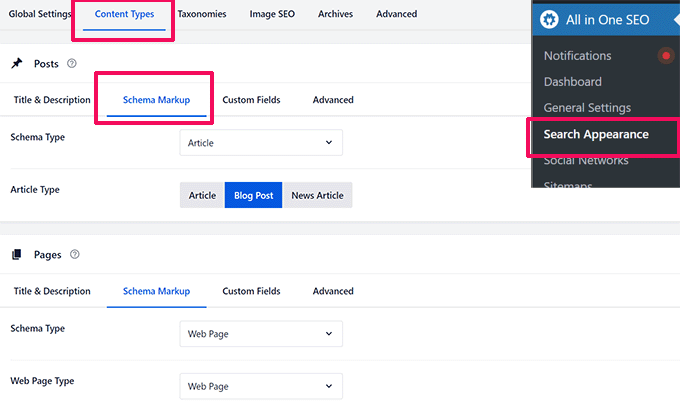Click the help icon beside Pages heading
The height and width of the screenshot is (403, 680).
(x=75, y=255)
